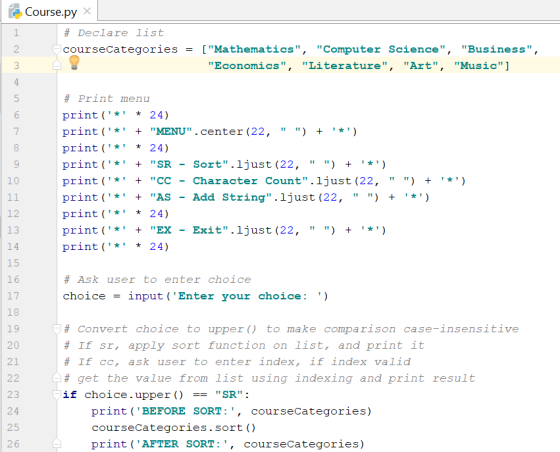Image resolution: width=560 pixels, height=452 pixels.
Task: Collapse the comment block fold at line 19
Action: pyautogui.click(x=56, y=328)
